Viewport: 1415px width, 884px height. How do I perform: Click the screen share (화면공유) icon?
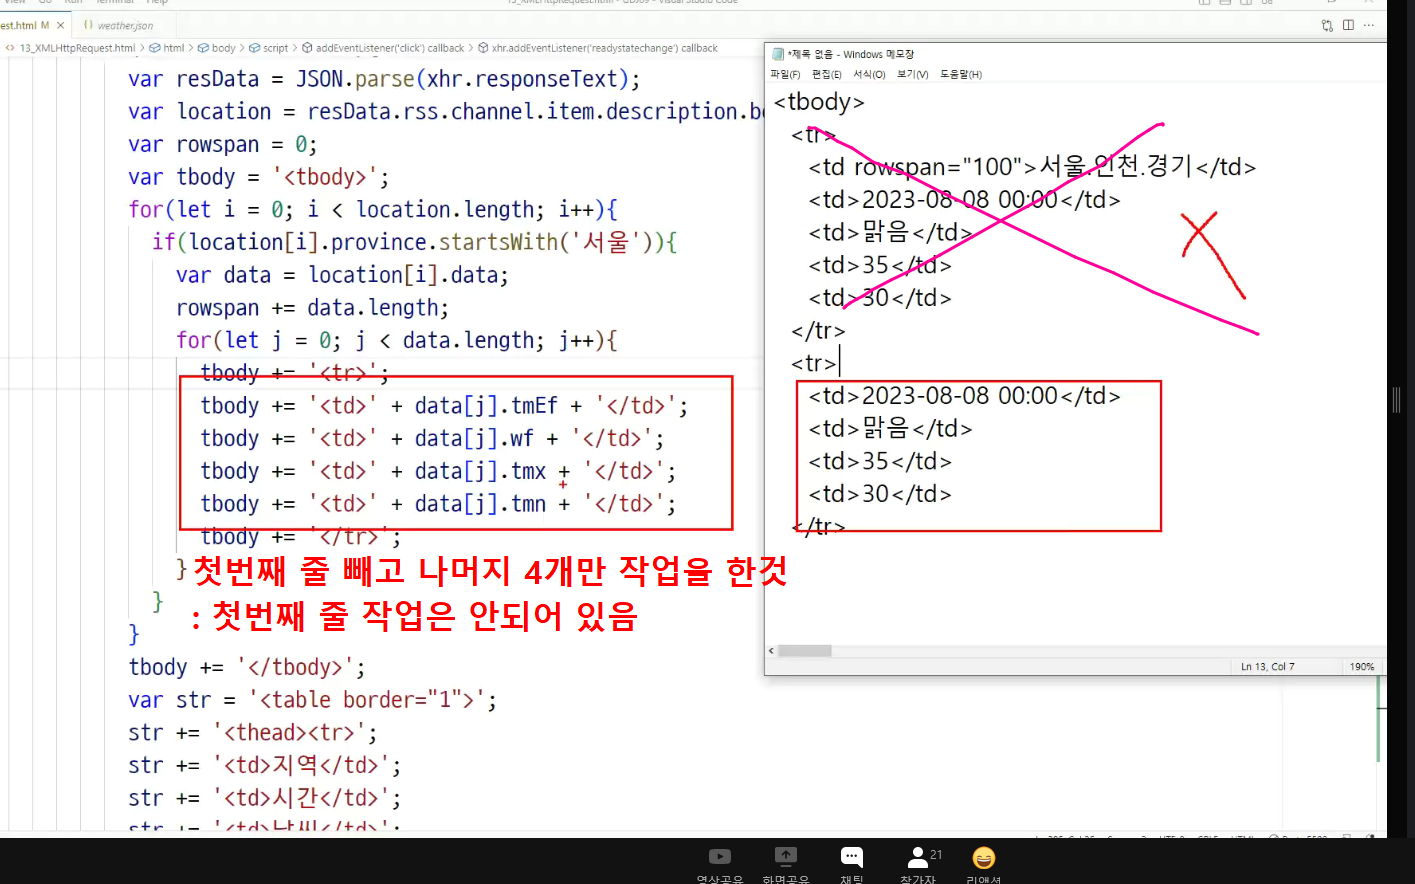[x=786, y=856]
